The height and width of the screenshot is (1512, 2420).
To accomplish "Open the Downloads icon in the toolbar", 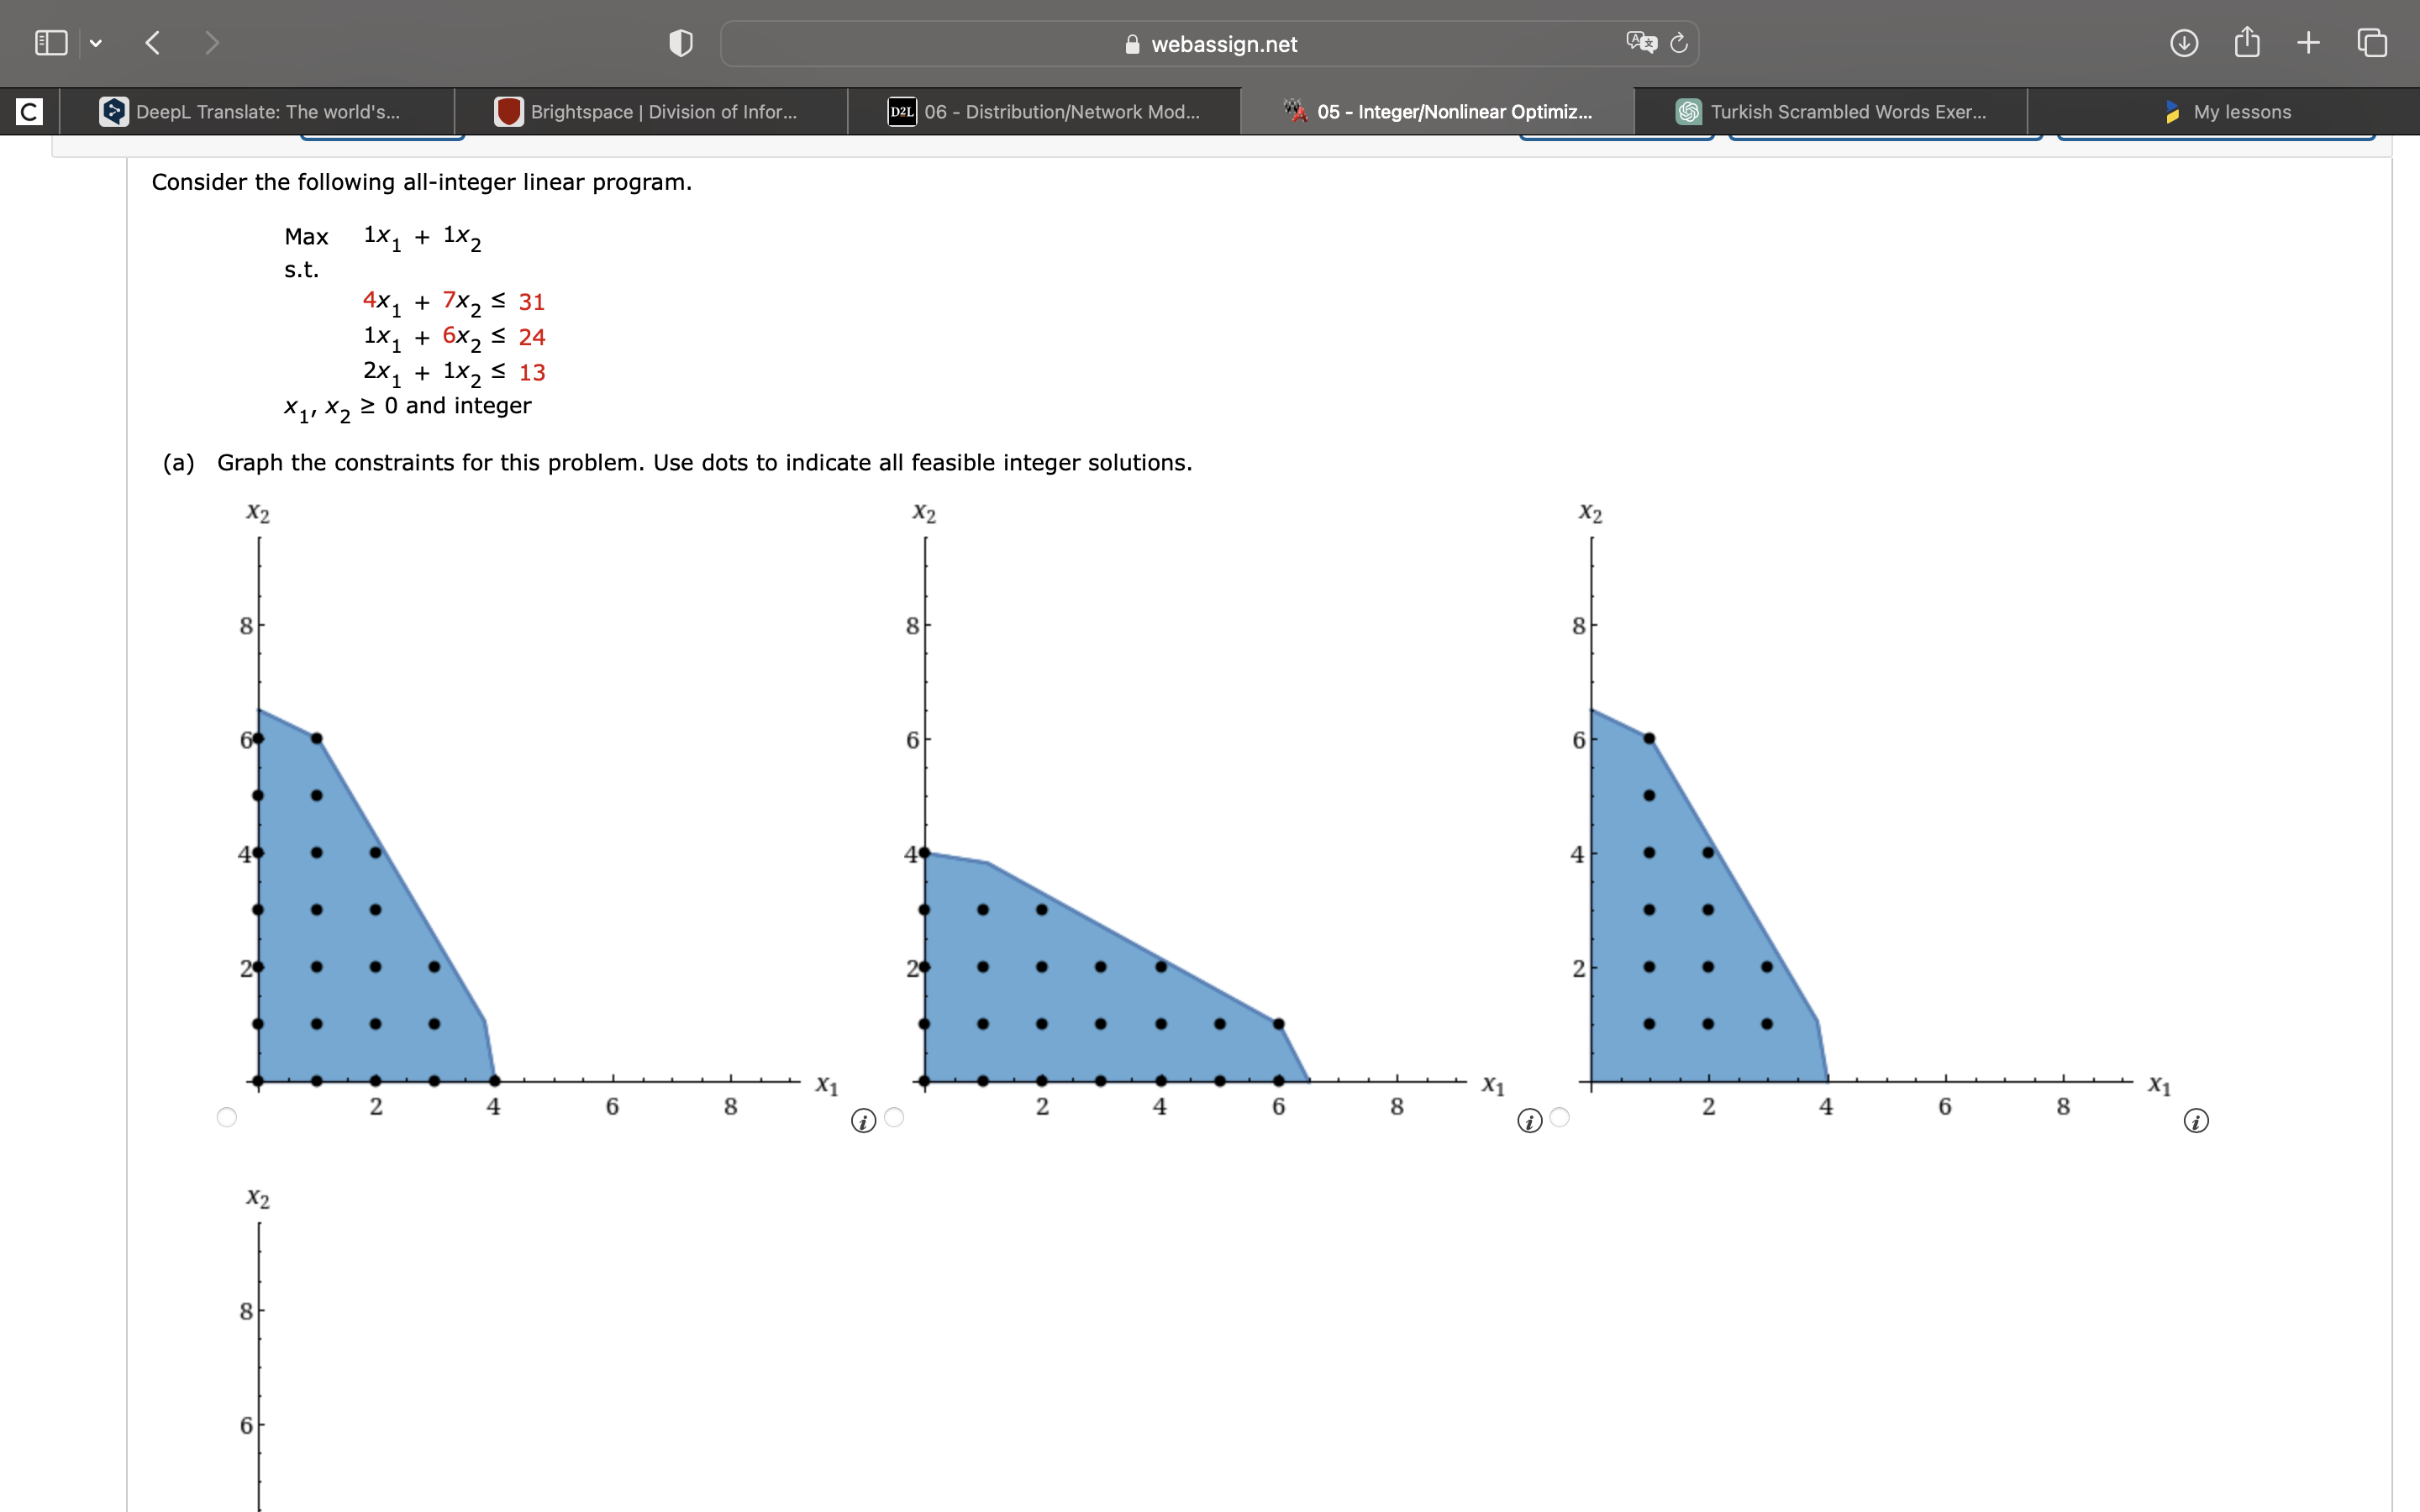I will tap(2185, 42).
